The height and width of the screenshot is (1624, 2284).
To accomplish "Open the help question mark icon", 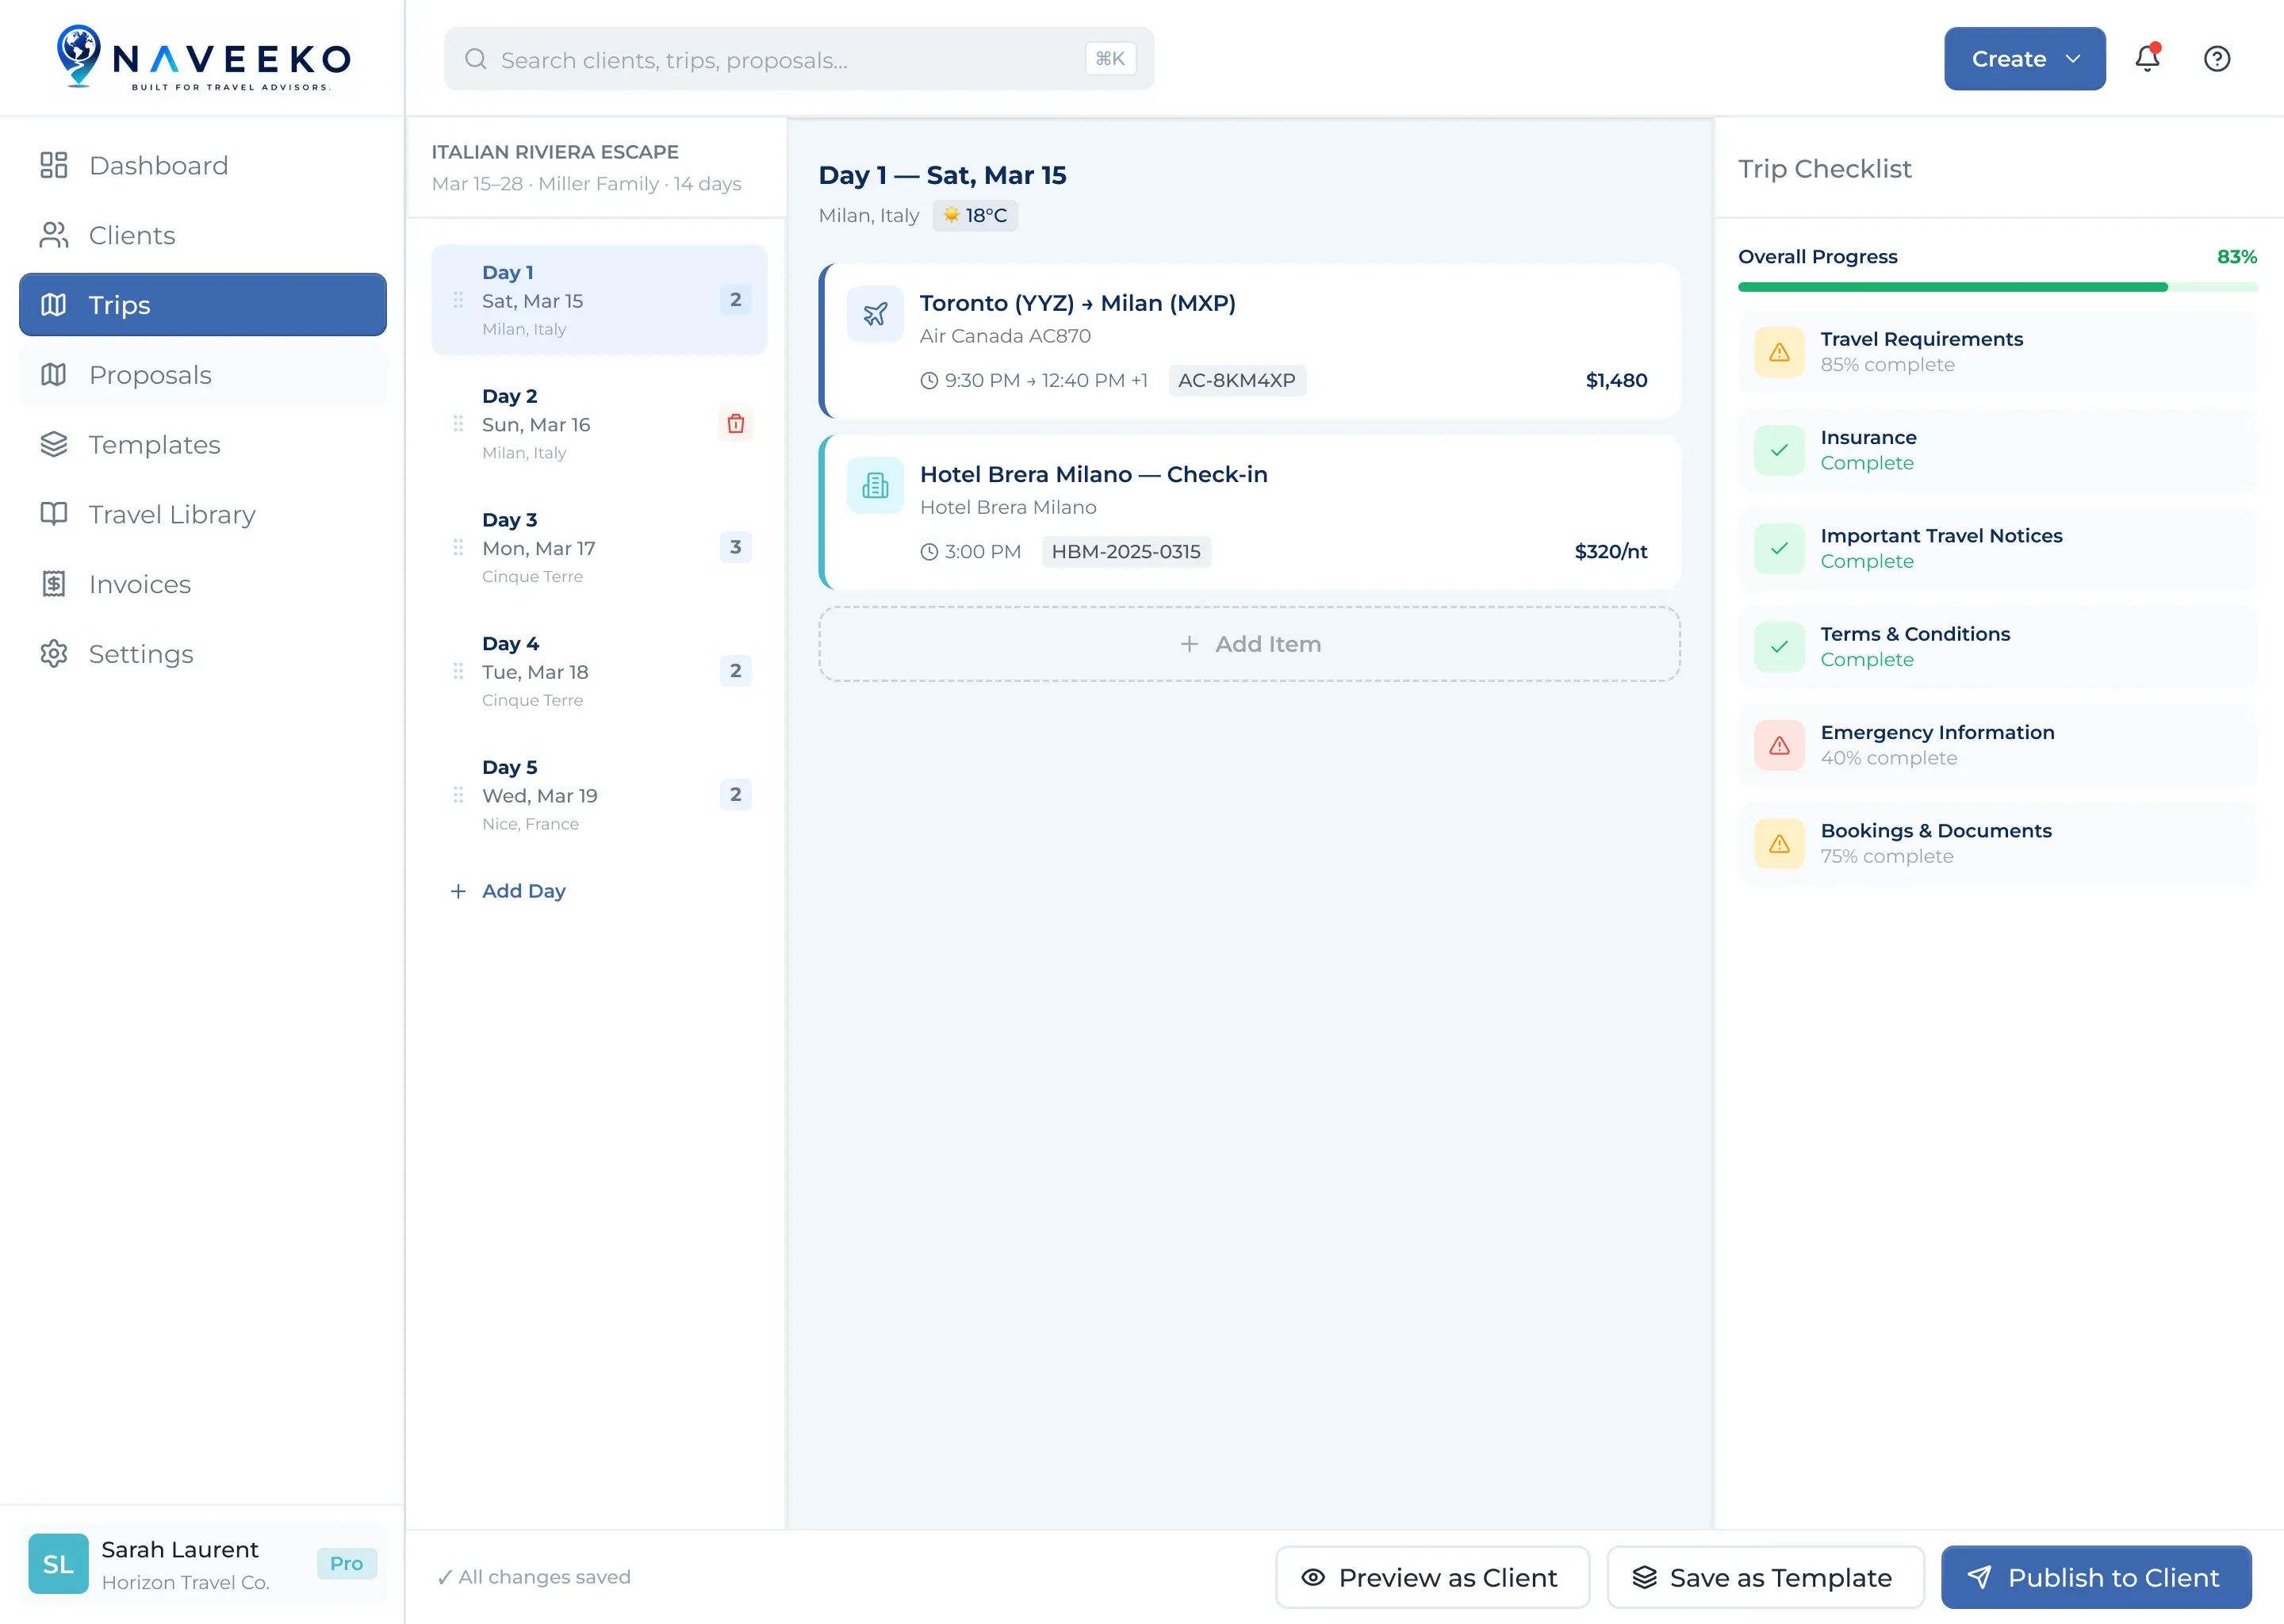I will (x=2217, y=59).
